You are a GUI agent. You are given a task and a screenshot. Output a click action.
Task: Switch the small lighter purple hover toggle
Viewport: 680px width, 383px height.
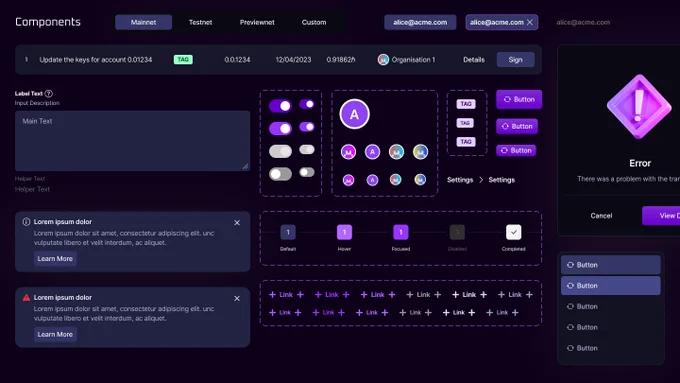click(x=307, y=127)
